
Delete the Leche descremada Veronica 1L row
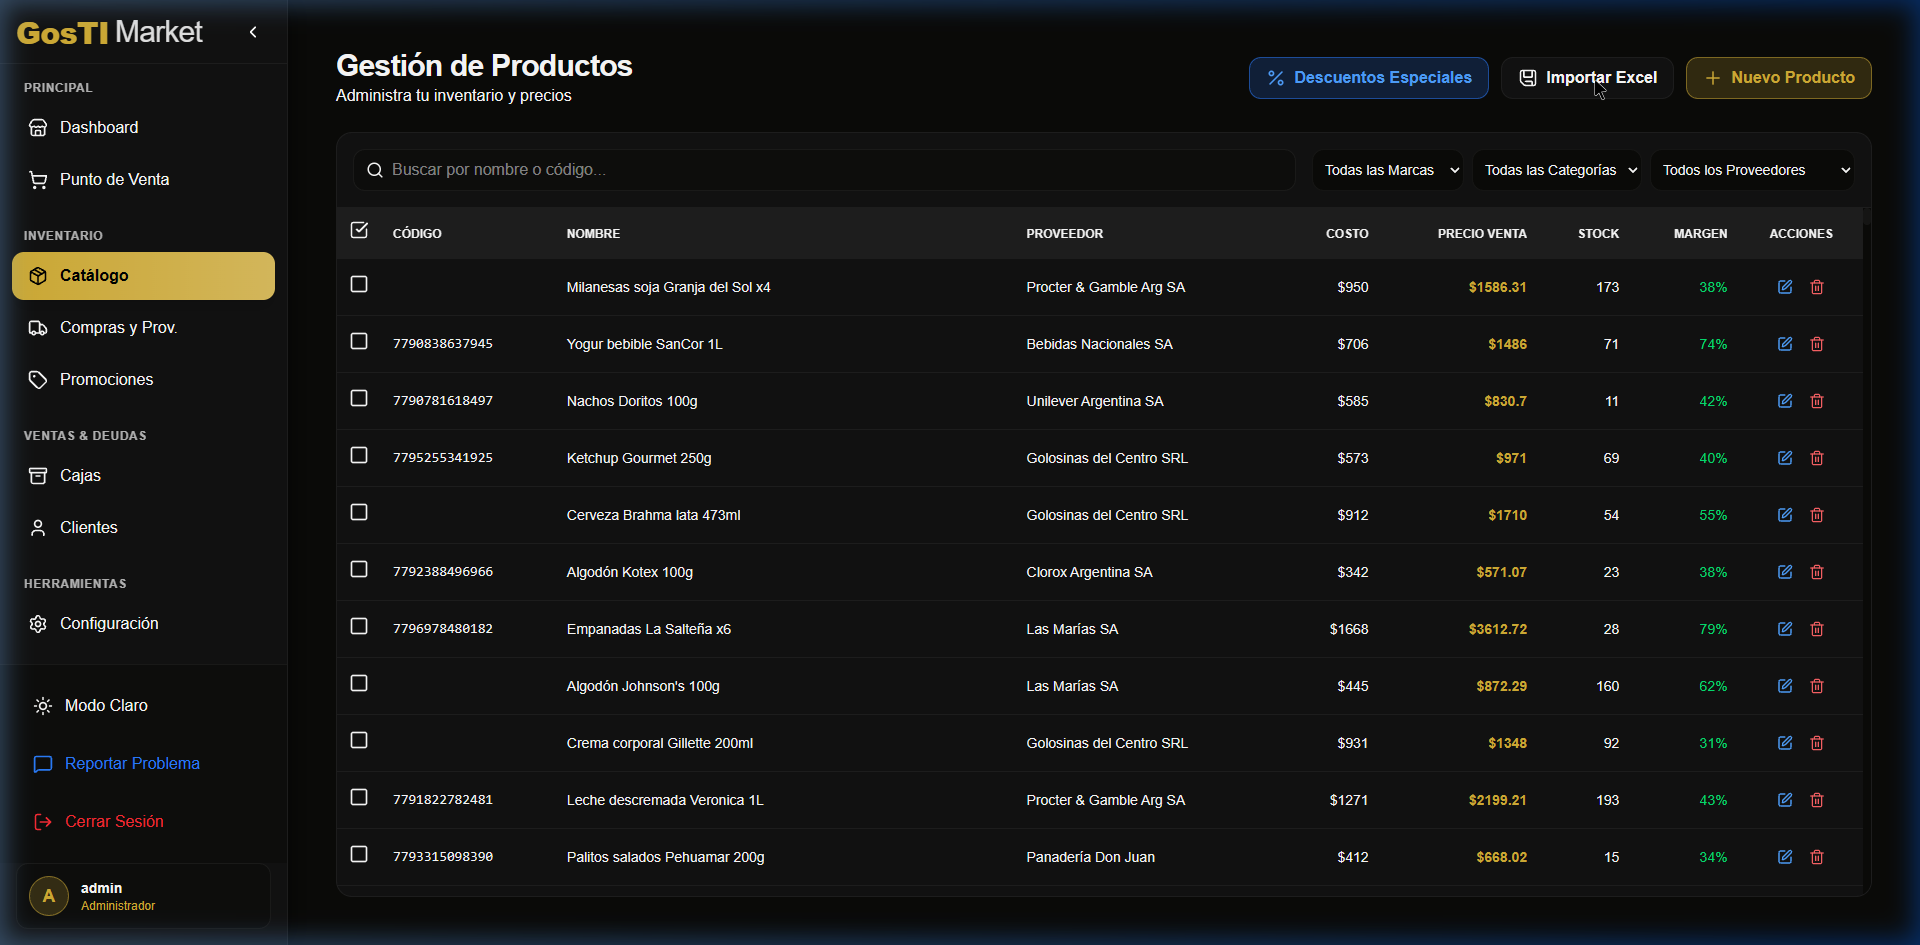(1817, 800)
